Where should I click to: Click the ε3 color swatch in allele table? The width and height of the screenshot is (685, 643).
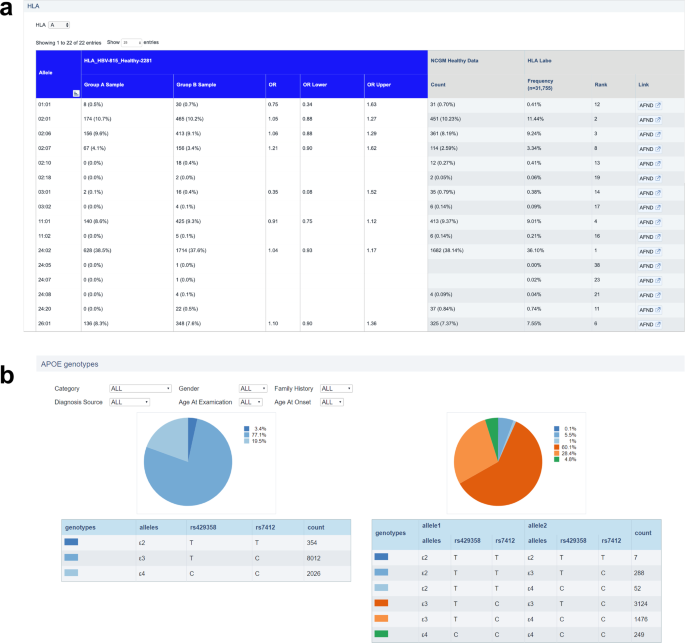[x=71, y=557]
